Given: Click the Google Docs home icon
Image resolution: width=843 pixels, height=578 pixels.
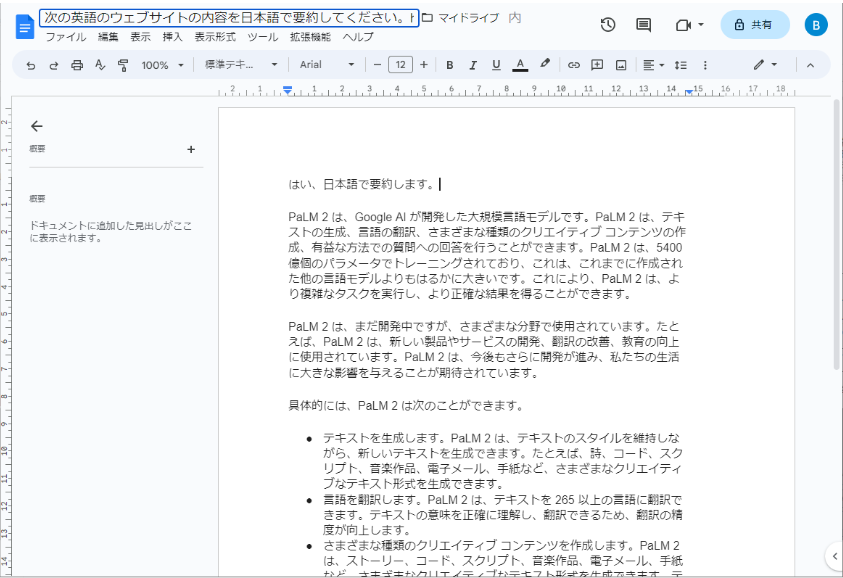Looking at the screenshot, I should [x=25, y=26].
